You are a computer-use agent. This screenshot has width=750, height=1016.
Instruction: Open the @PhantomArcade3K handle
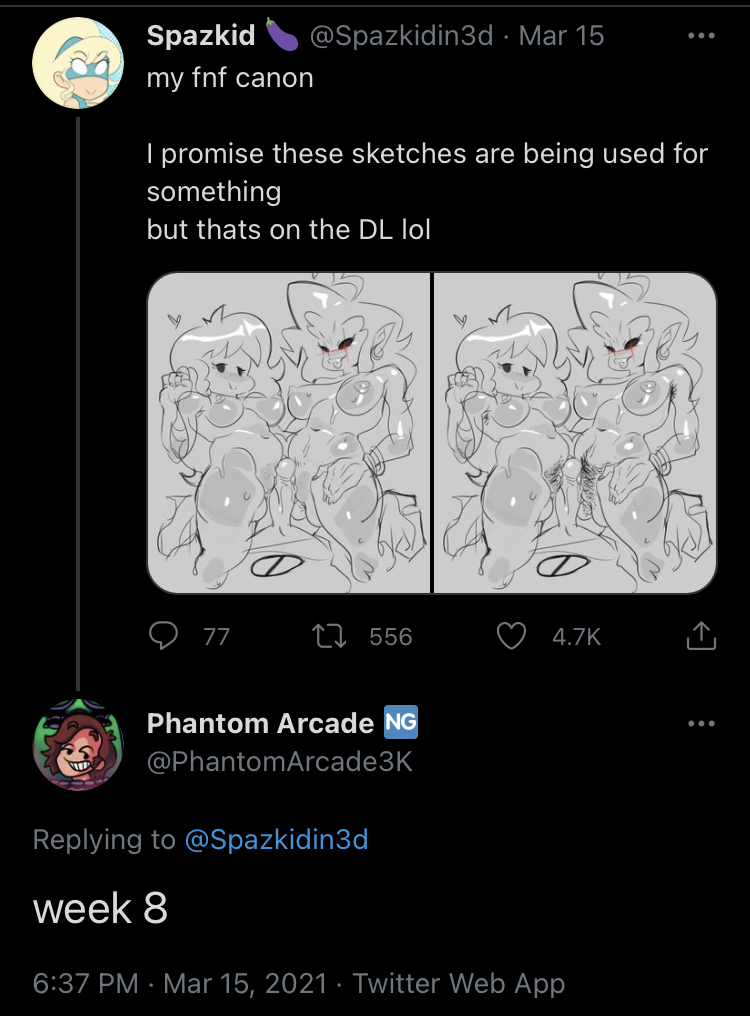tap(280, 762)
